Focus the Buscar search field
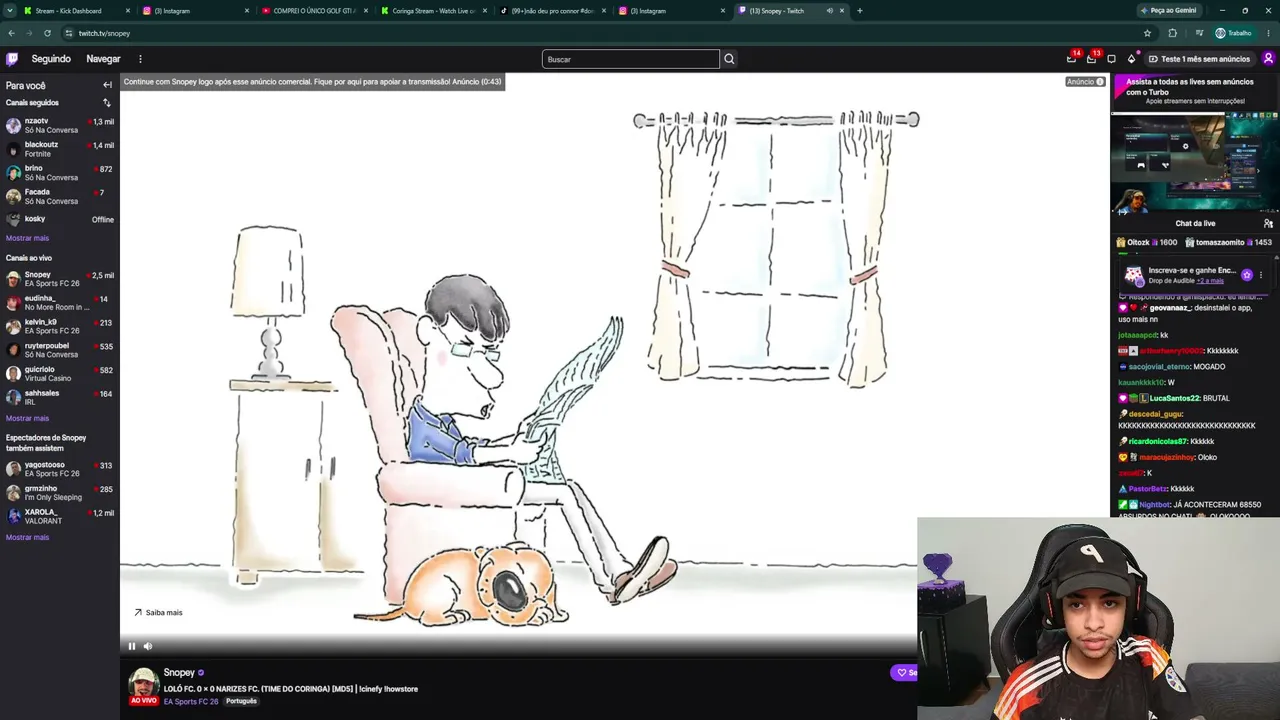 click(x=630, y=59)
